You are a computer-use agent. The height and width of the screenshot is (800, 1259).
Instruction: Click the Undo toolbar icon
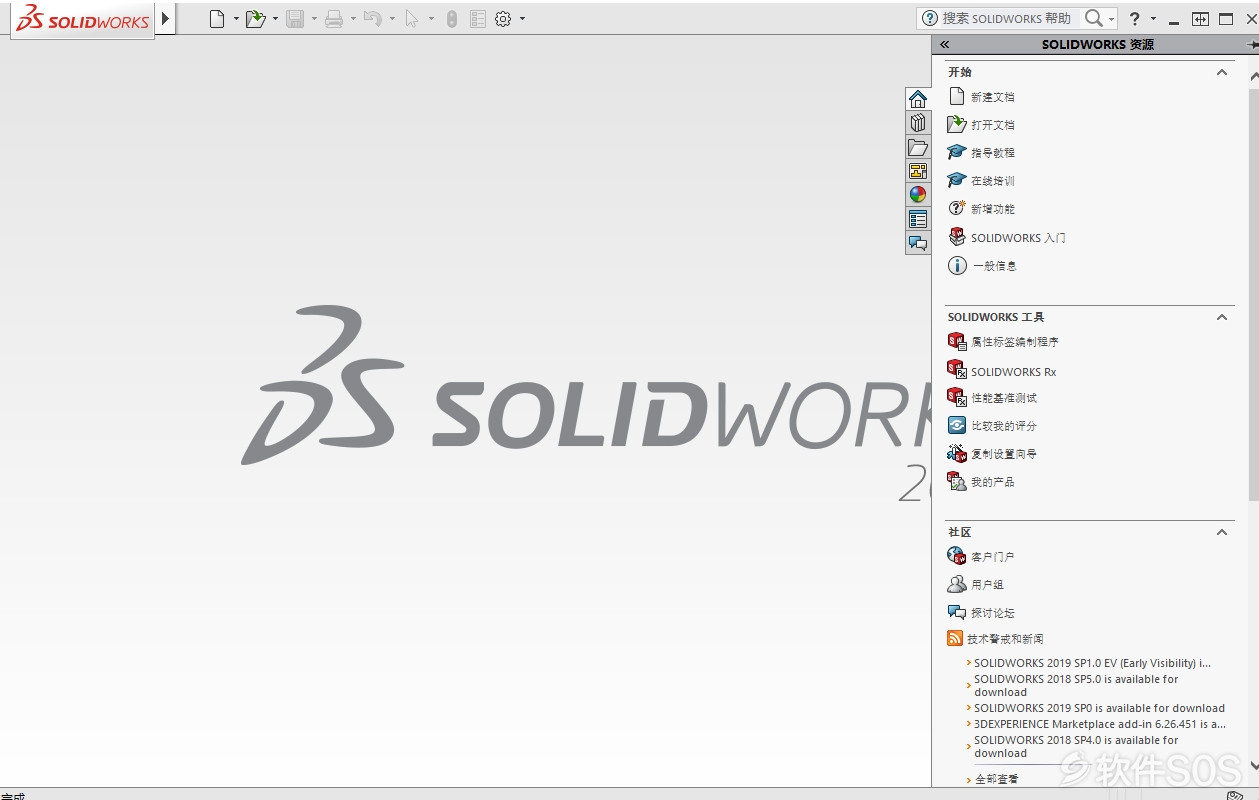tap(373, 19)
